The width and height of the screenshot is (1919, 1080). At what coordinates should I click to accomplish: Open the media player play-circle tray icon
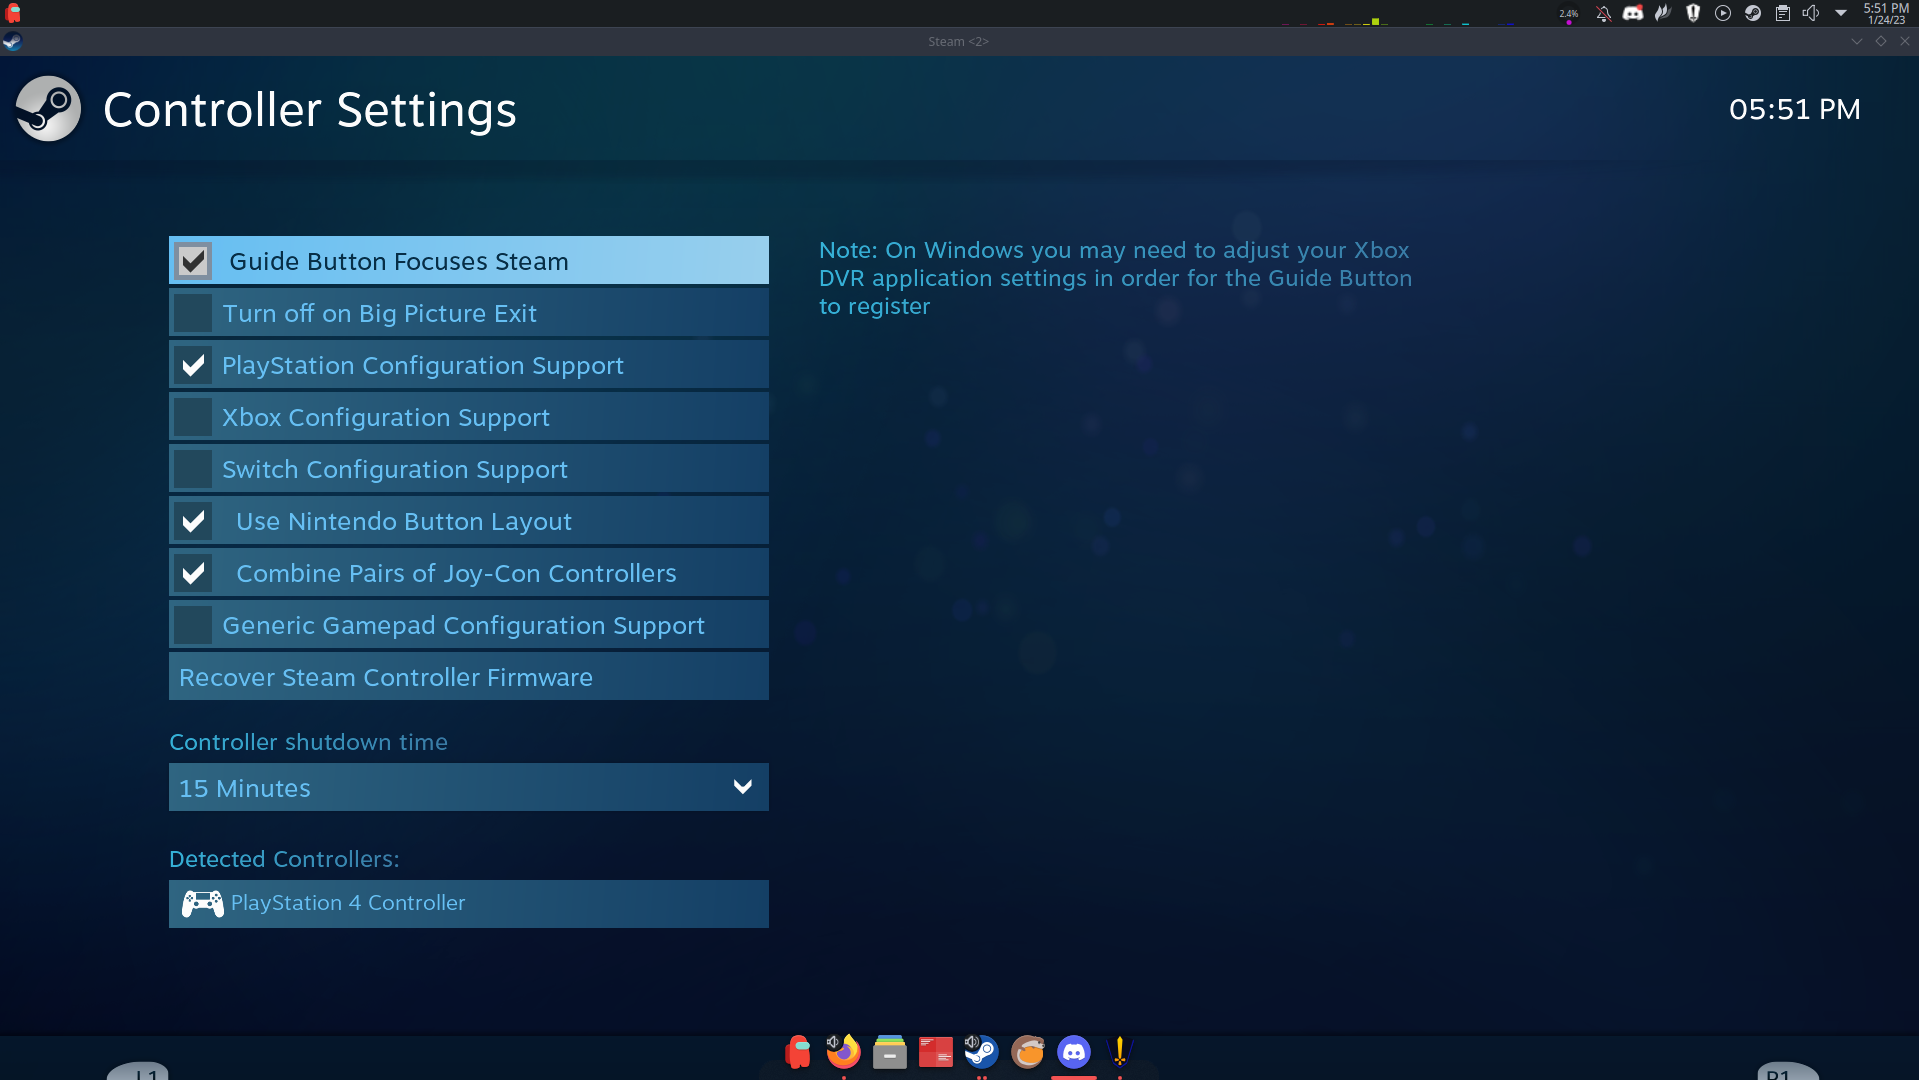pos(1723,13)
